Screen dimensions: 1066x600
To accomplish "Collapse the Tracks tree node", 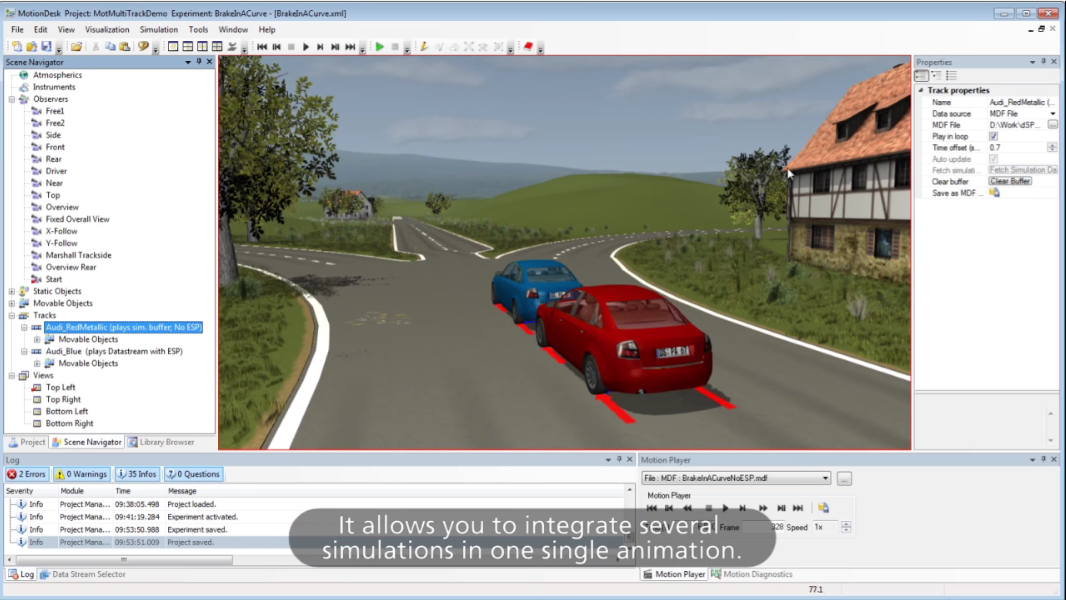I will point(12,315).
